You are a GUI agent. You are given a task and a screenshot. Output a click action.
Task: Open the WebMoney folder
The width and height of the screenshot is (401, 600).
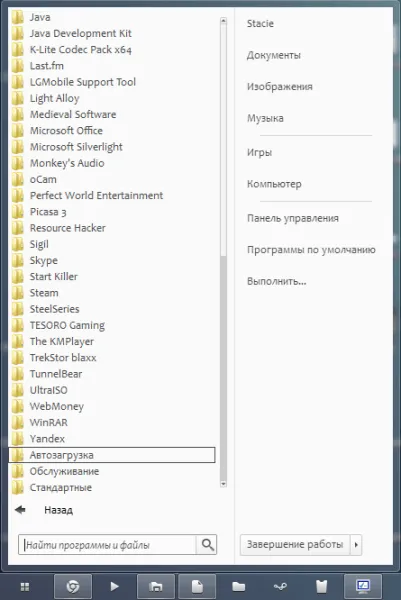pyautogui.click(x=112, y=406)
